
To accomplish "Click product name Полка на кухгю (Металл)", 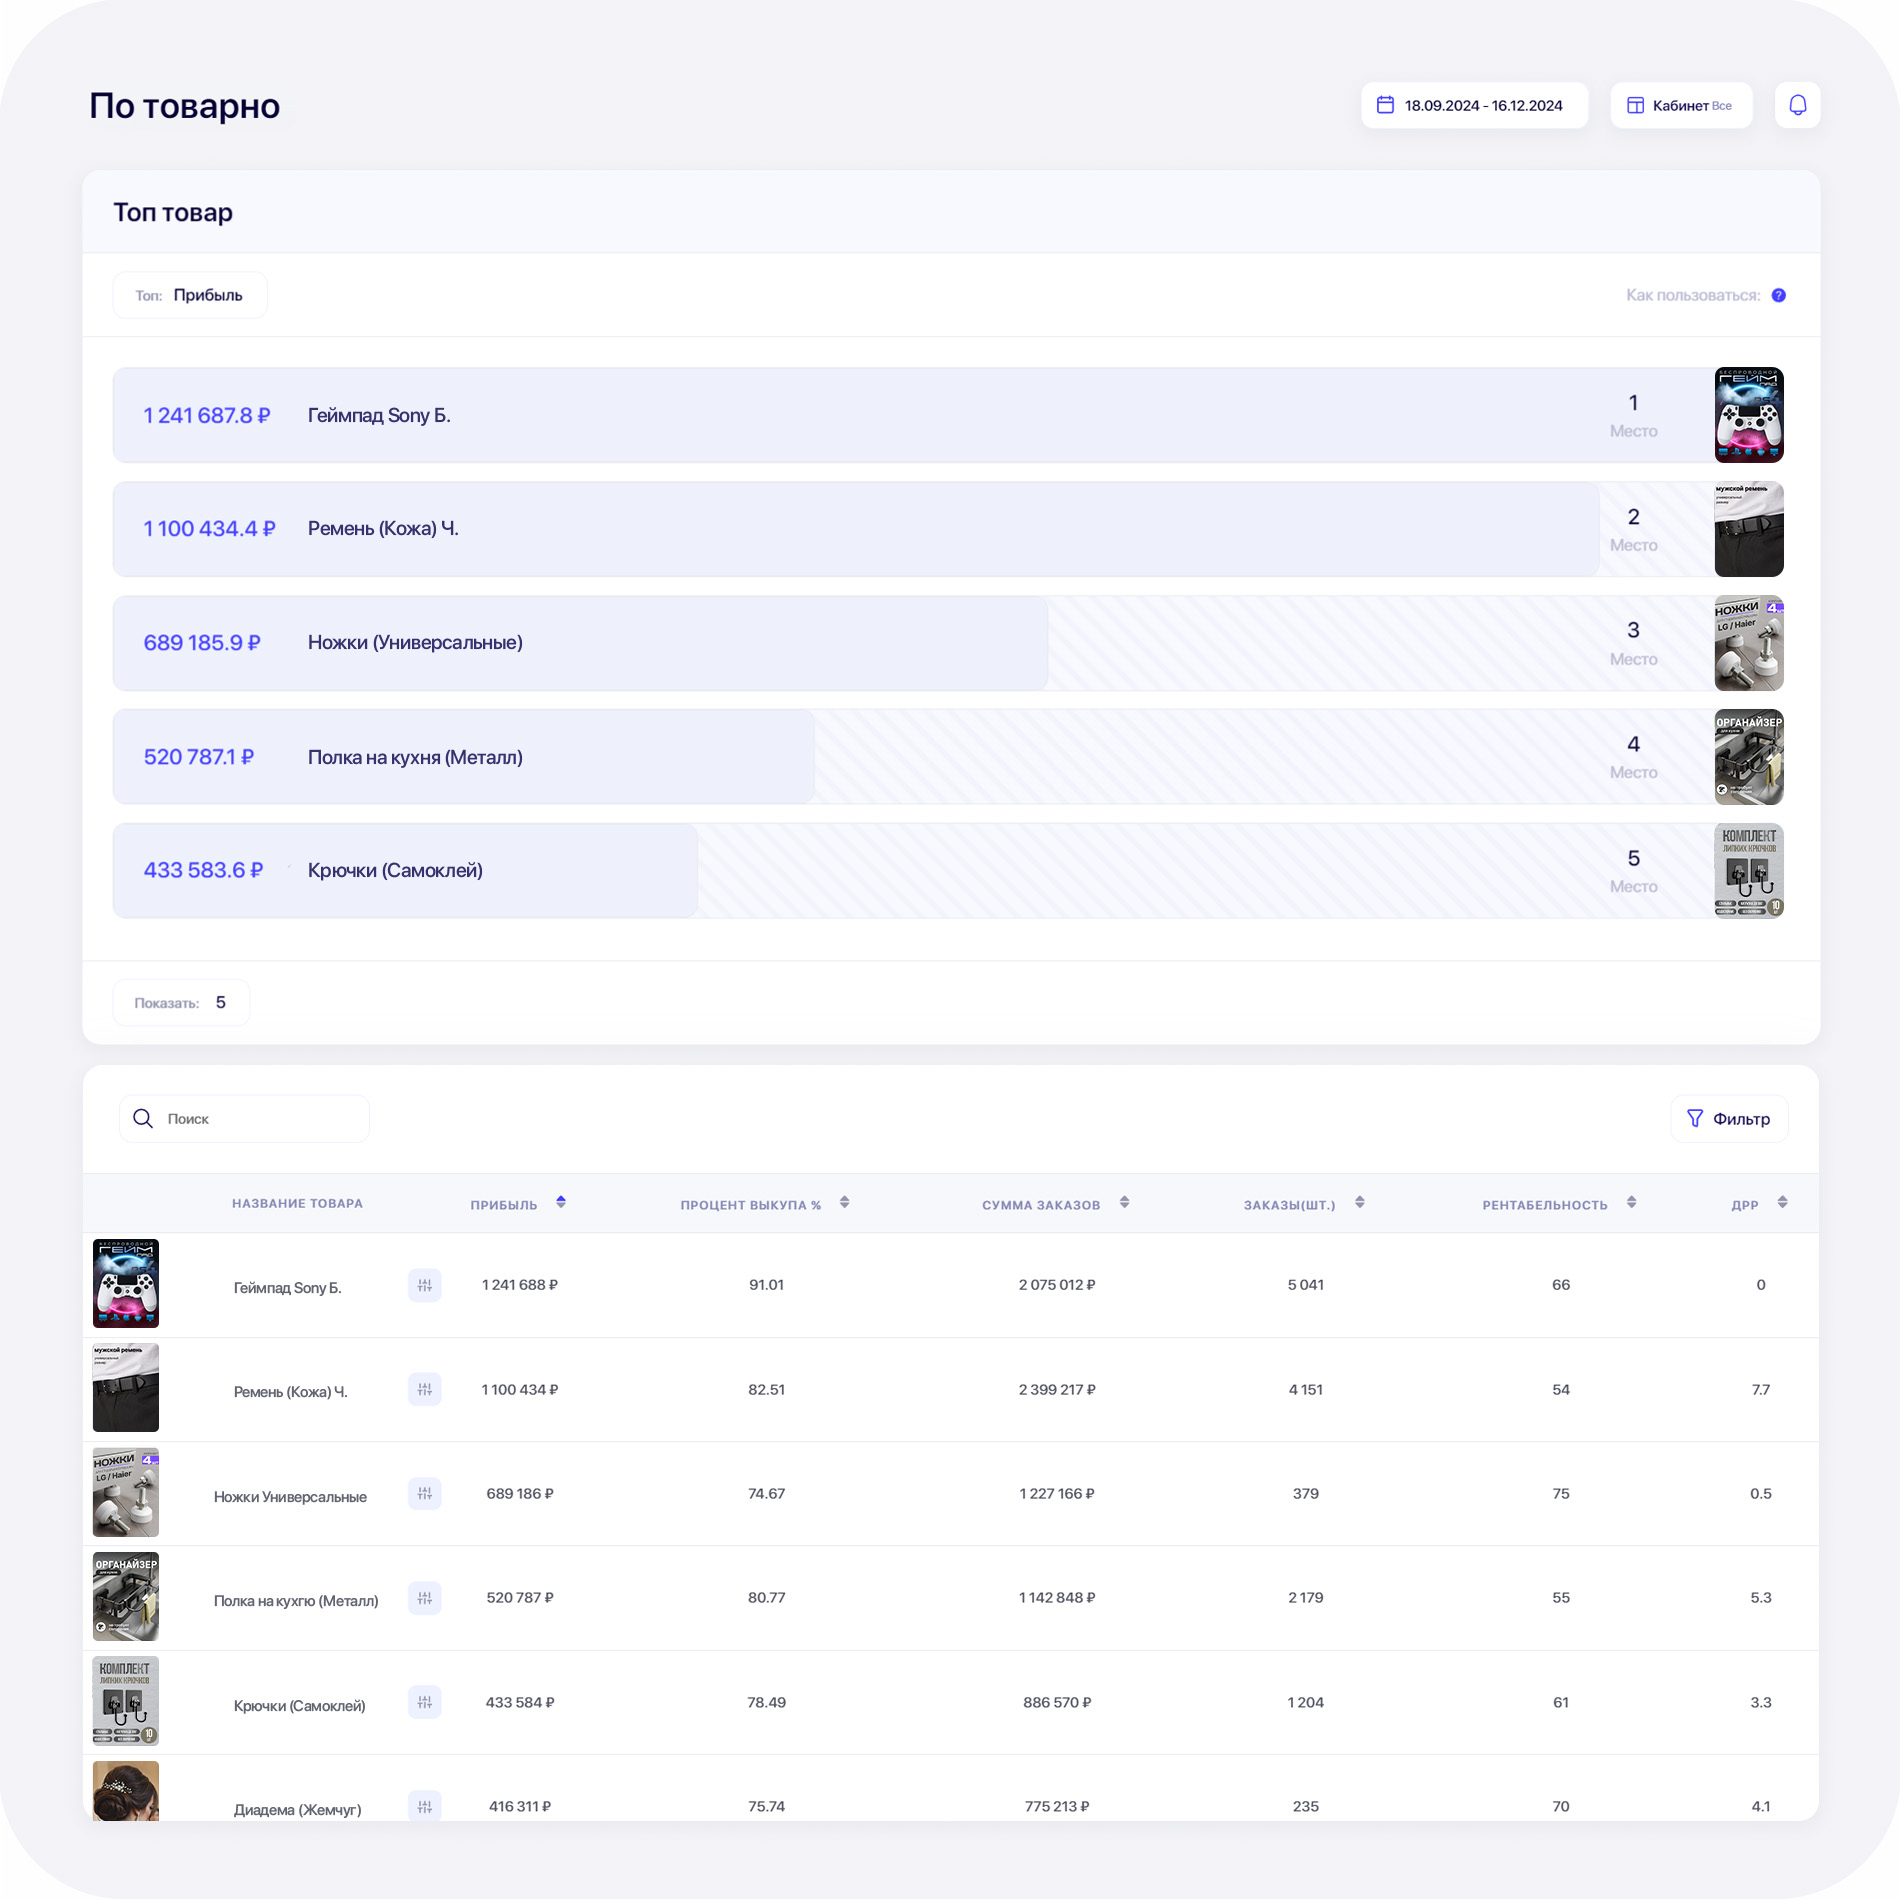I will [296, 1601].
